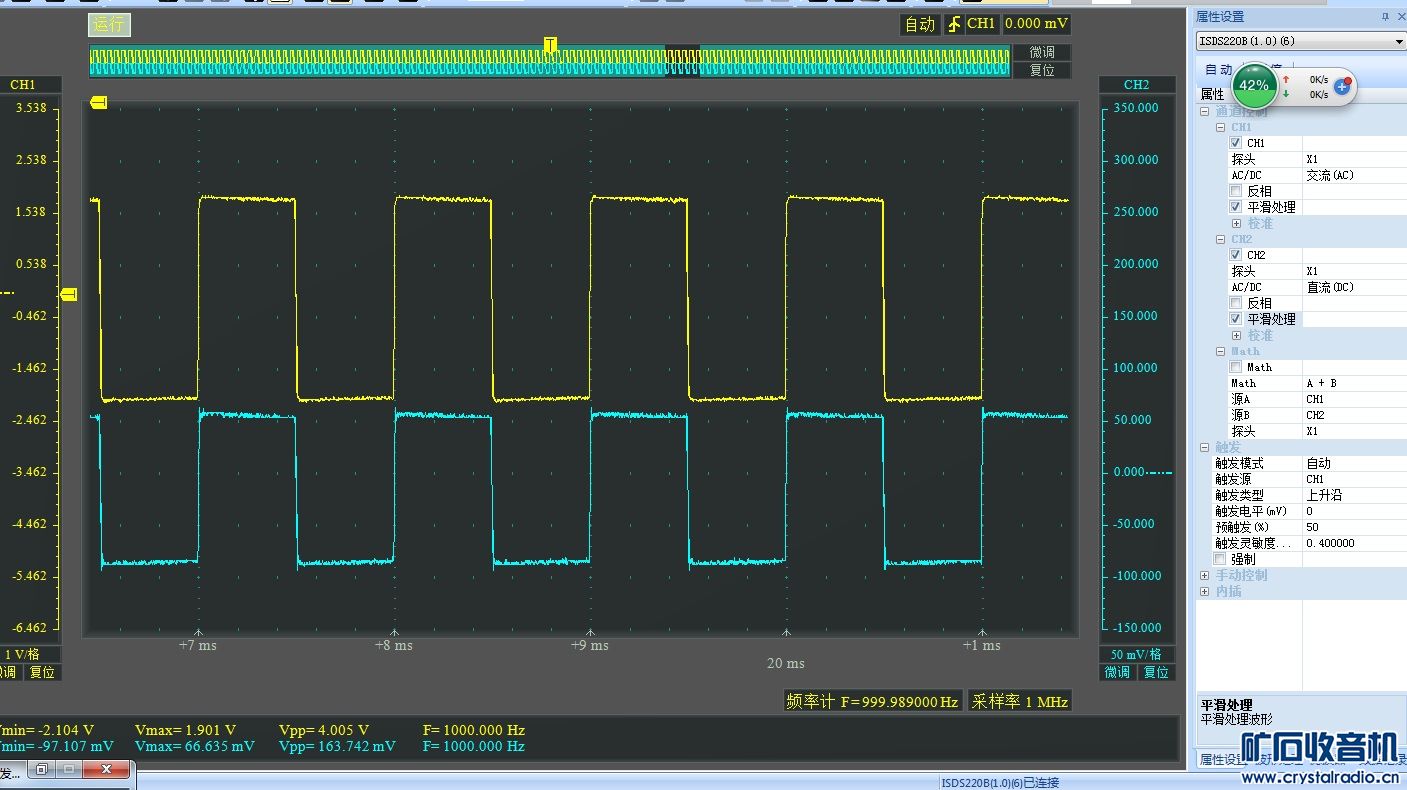Collapse the CH1 property group
Image resolution: width=1407 pixels, height=790 pixels.
tap(1220, 127)
